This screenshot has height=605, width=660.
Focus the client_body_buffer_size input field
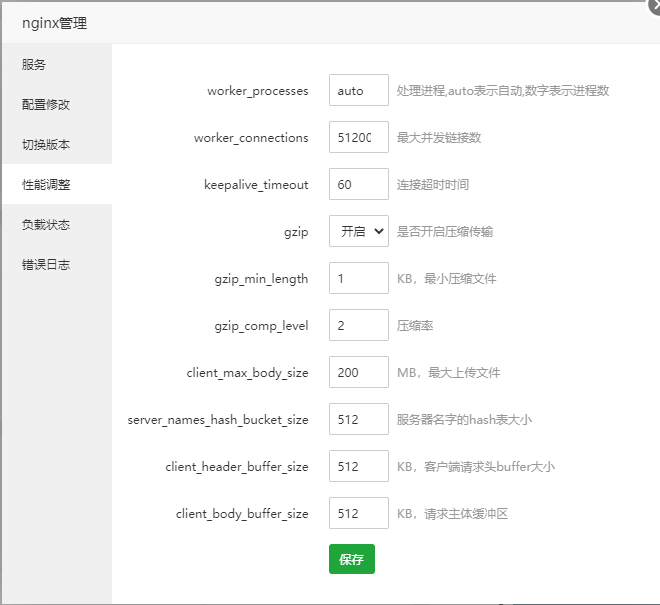tap(359, 513)
